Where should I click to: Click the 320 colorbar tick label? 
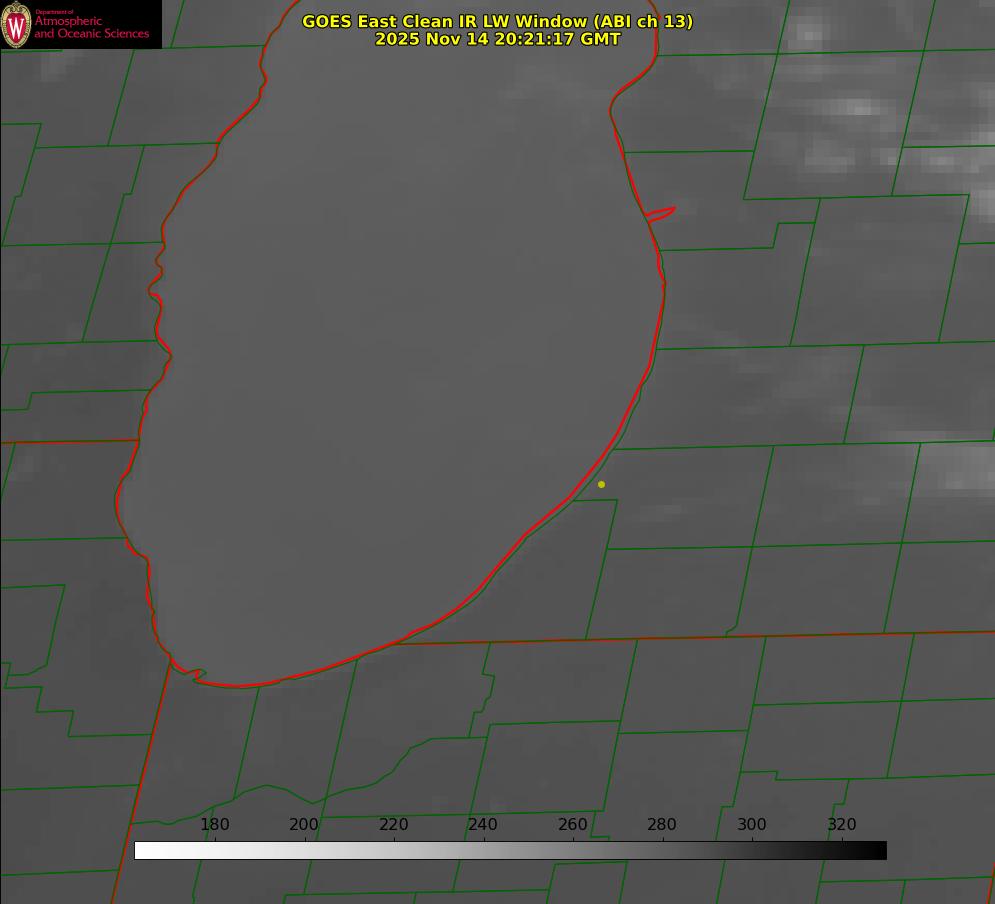(x=841, y=824)
